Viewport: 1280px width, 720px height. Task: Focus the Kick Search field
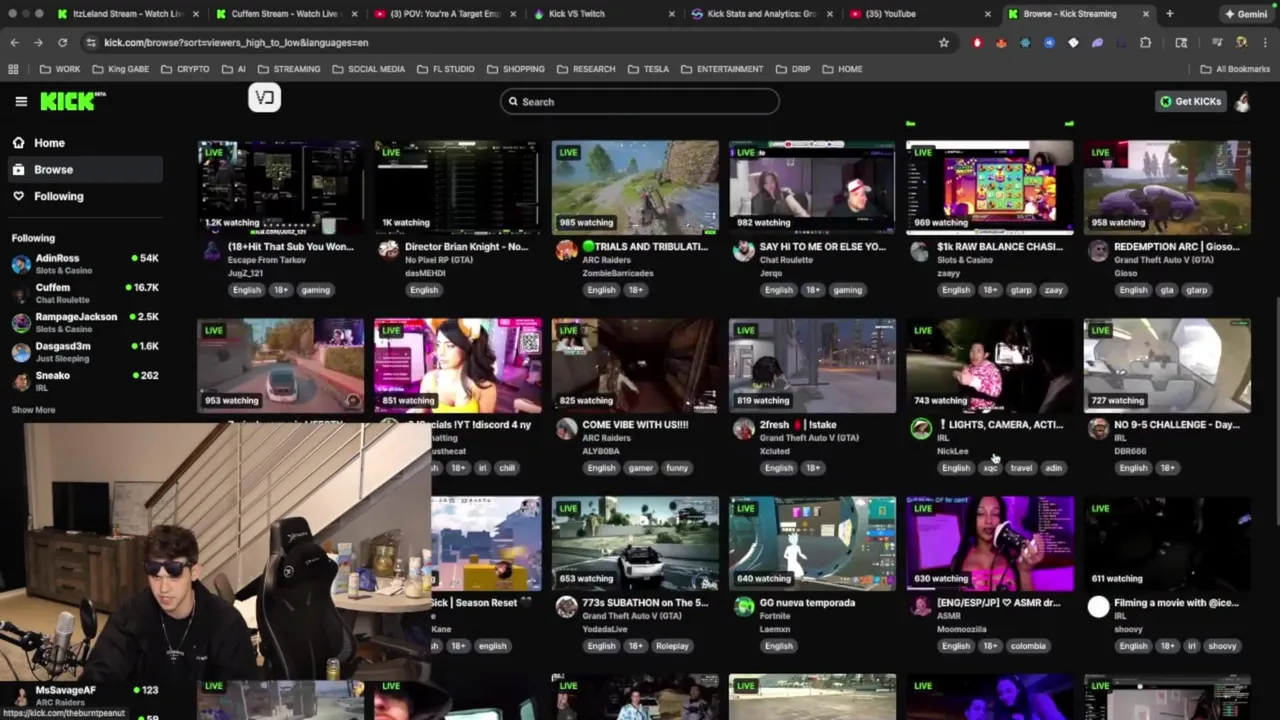pos(640,101)
